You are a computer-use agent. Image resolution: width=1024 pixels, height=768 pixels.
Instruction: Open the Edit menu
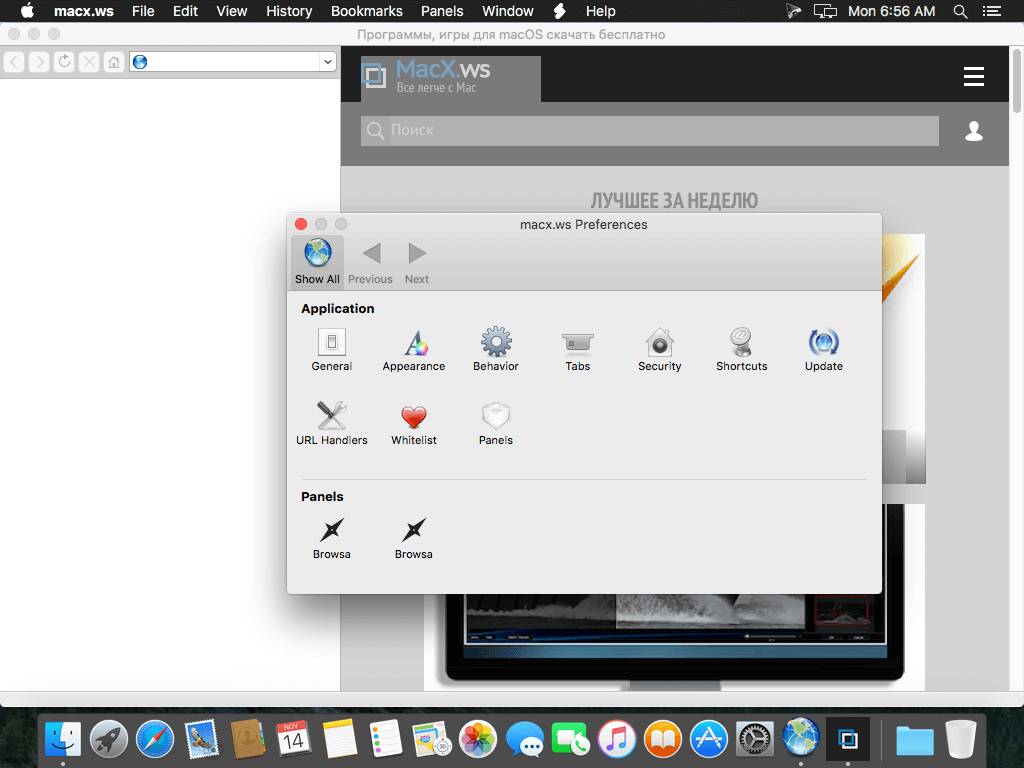[185, 11]
